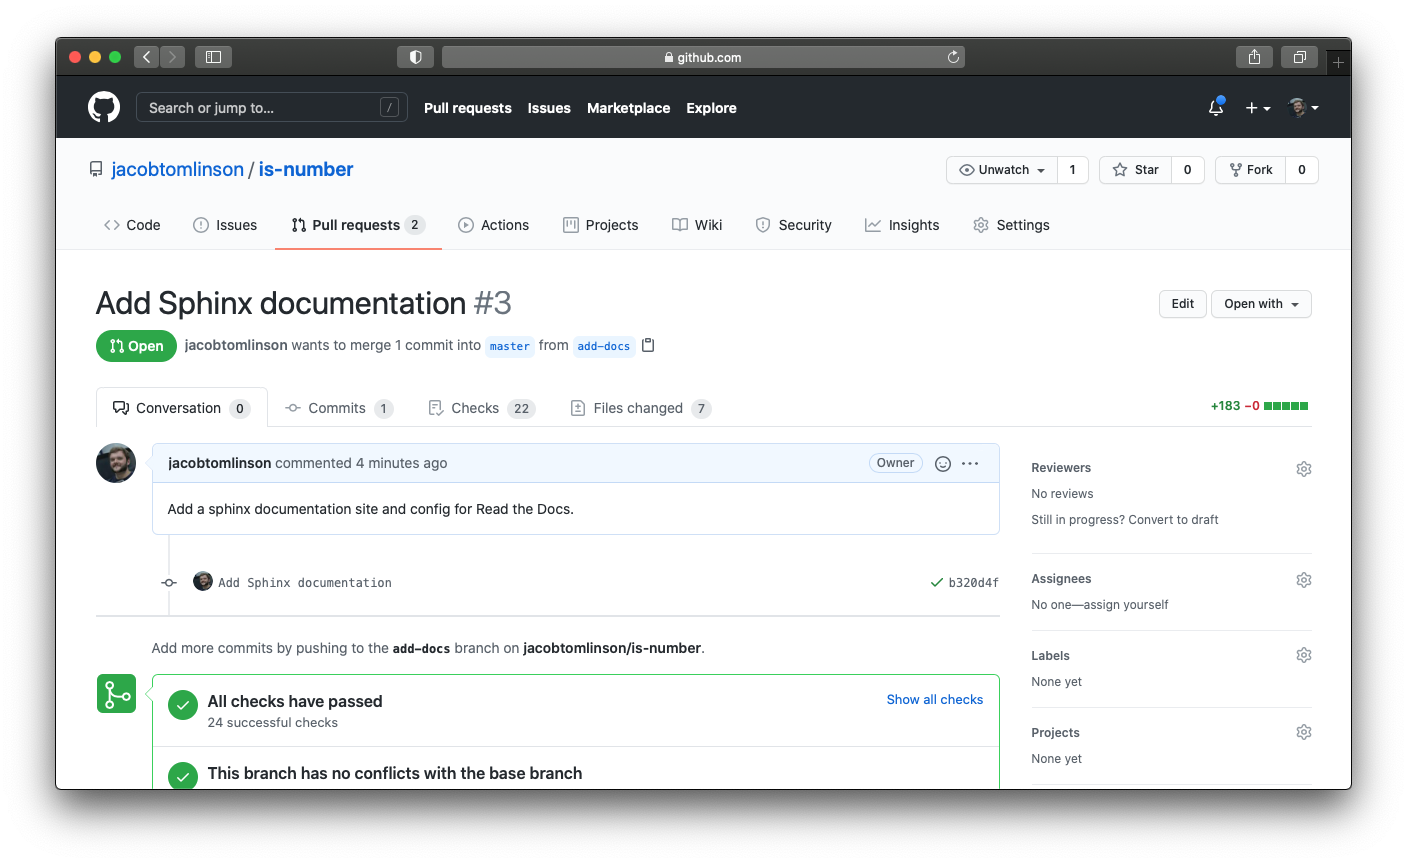Copy the add-docs branch name via clipboard icon
The height and width of the screenshot is (863, 1407).
(648, 345)
